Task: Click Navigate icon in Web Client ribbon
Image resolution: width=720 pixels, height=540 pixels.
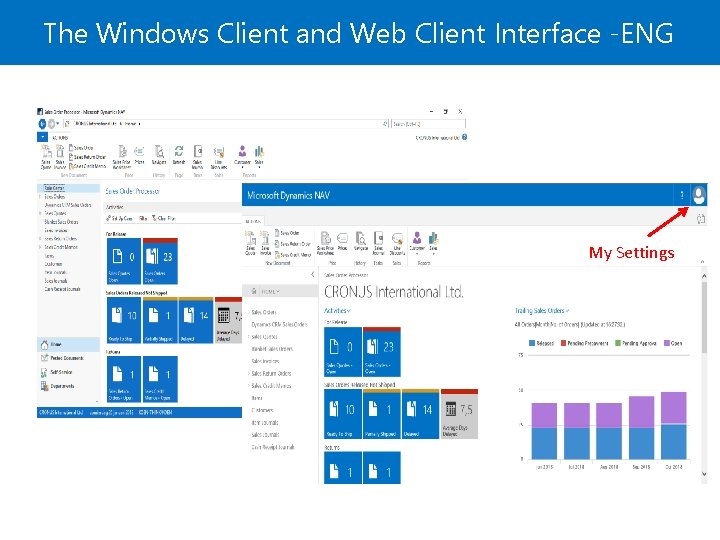Action: click(361, 241)
